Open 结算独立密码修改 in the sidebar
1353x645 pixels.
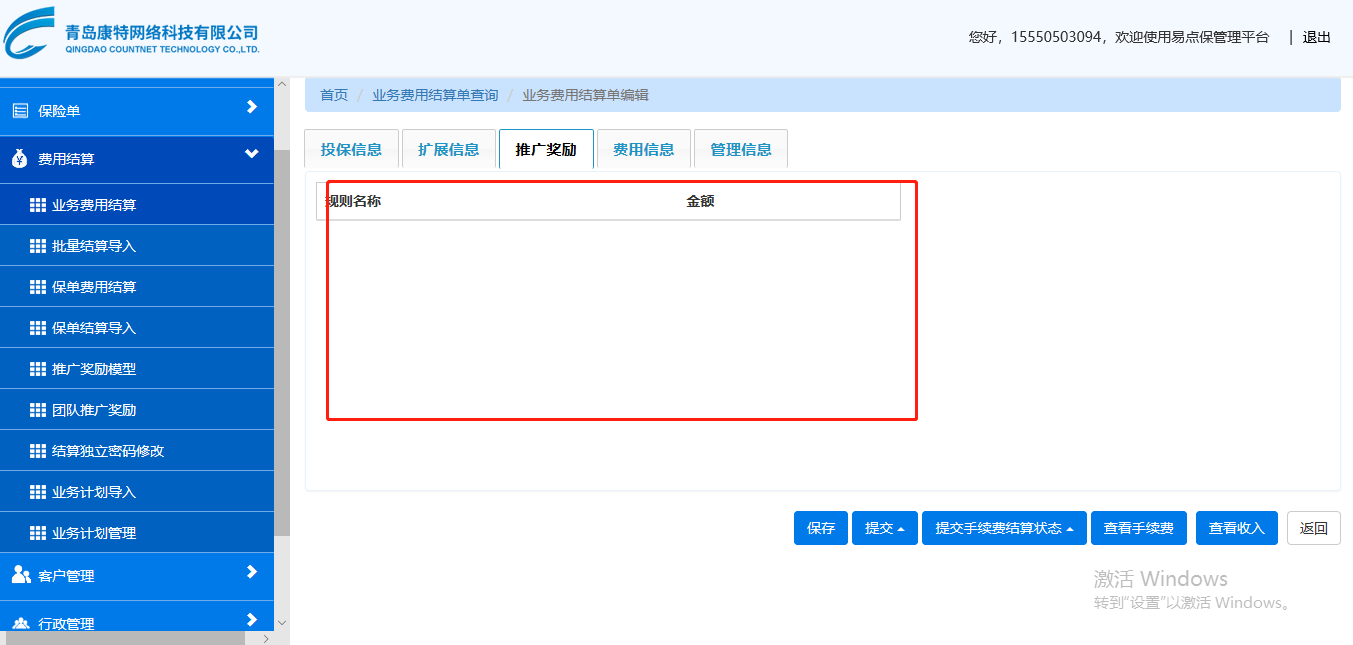coord(137,451)
